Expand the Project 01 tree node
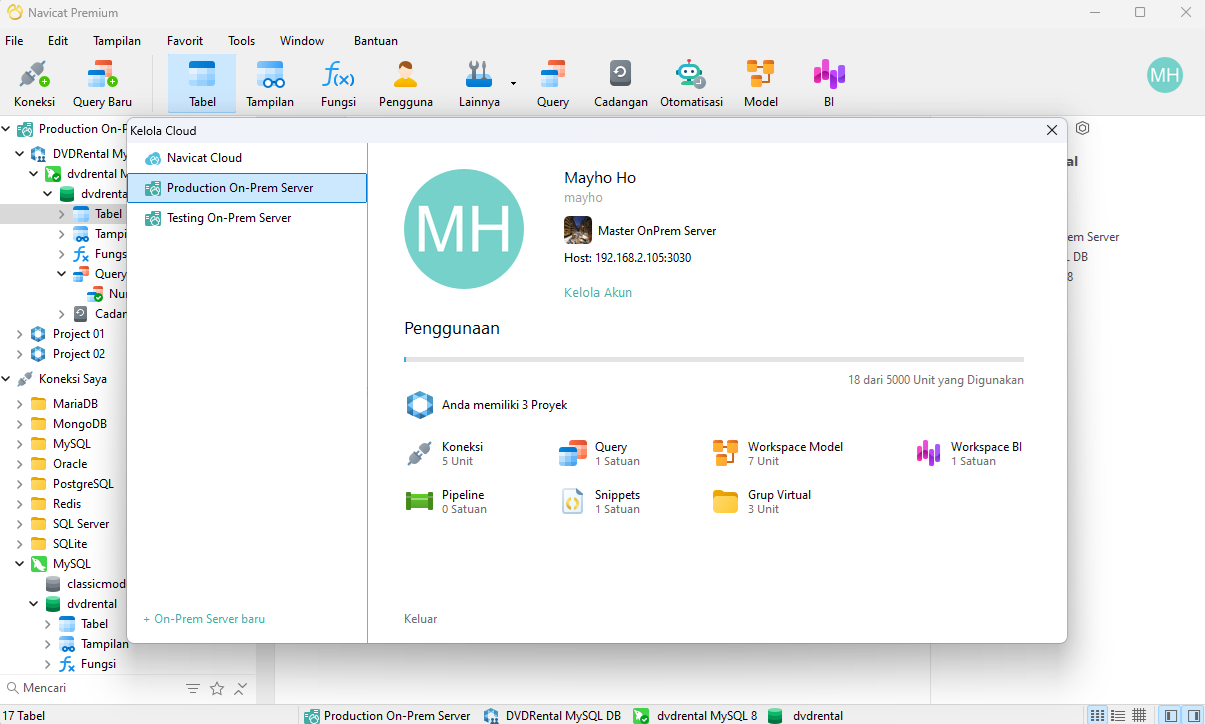Image resolution: width=1205 pixels, height=724 pixels. coord(20,334)
